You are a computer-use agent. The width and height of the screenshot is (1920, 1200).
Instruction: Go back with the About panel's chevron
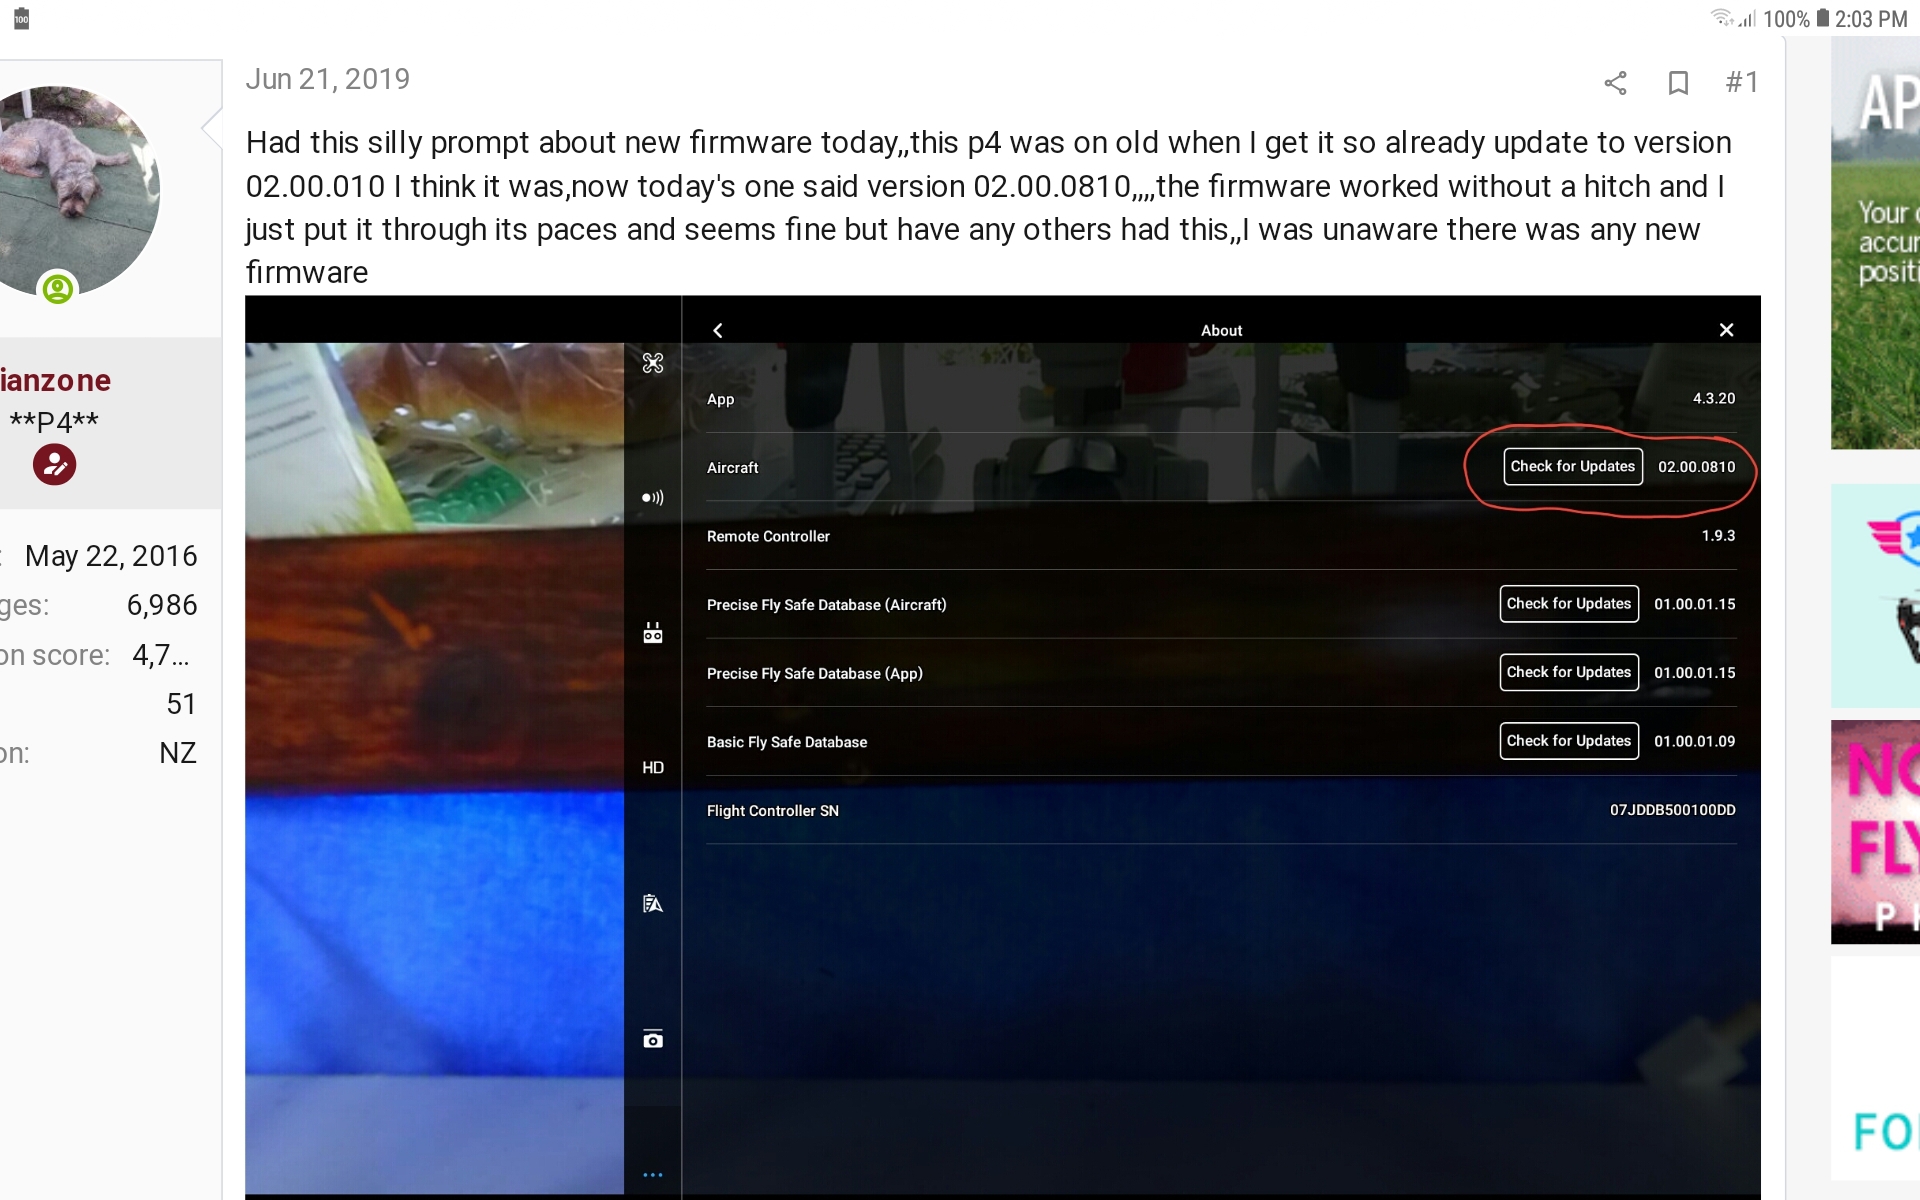(718, 330)
